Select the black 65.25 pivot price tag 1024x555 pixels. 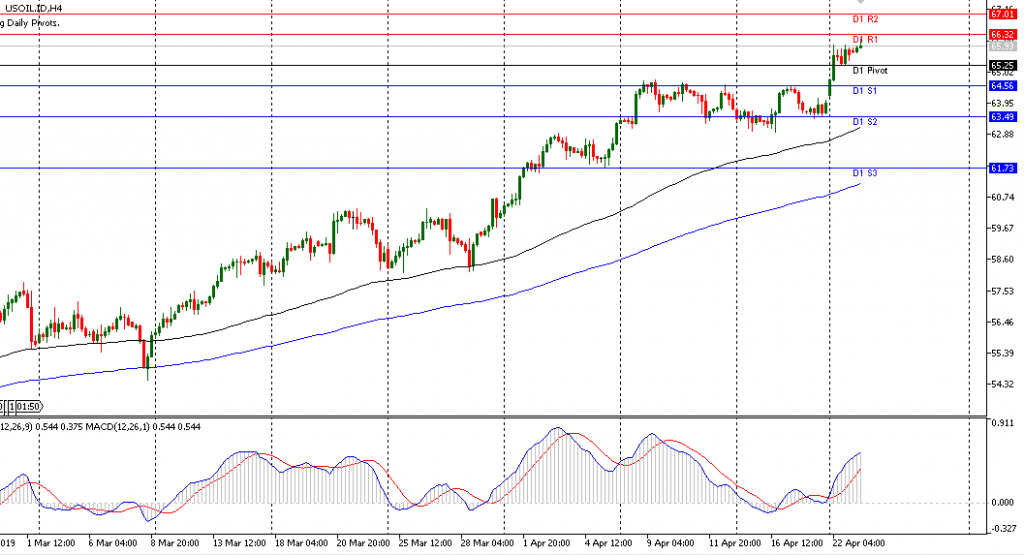[x=1002, y=66]
